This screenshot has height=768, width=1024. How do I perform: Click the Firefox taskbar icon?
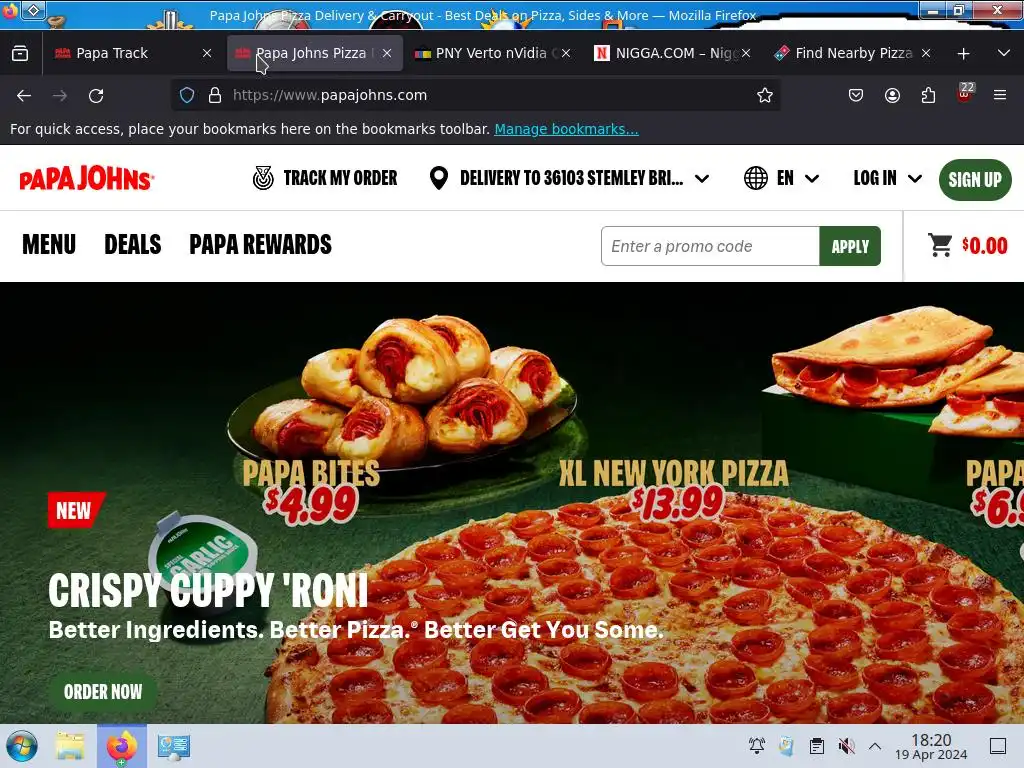(x=122, y=746)
